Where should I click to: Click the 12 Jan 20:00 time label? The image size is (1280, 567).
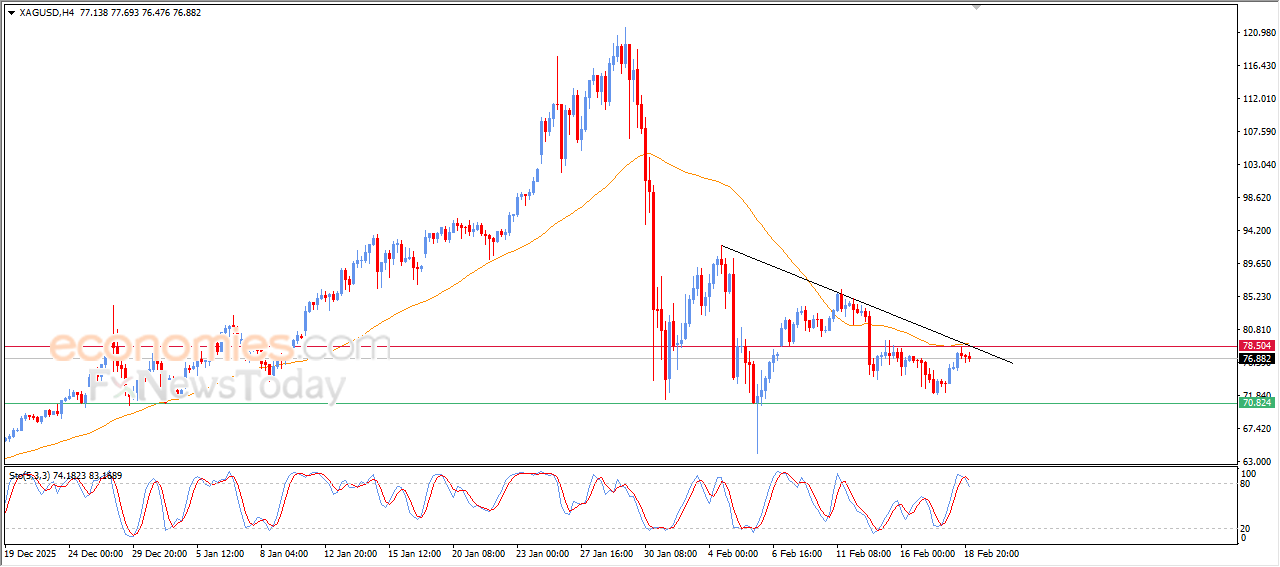pos(351,553)
